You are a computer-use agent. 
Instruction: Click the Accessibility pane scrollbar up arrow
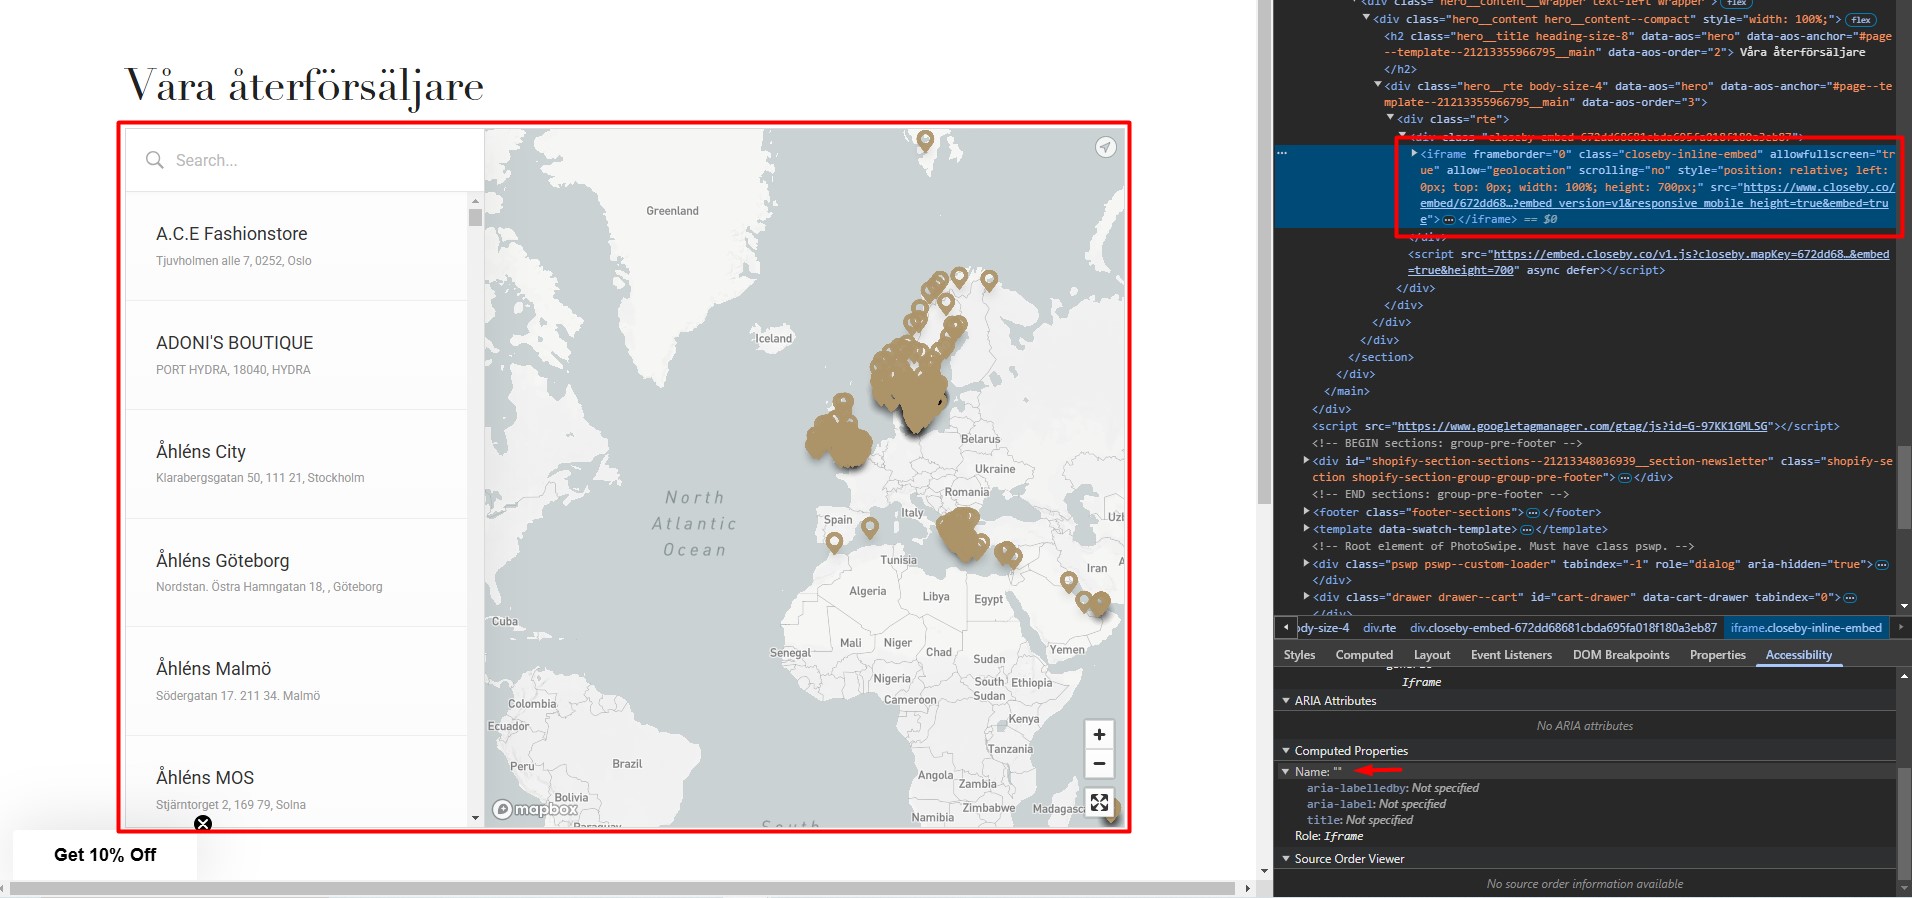[x=1904, y=677]
